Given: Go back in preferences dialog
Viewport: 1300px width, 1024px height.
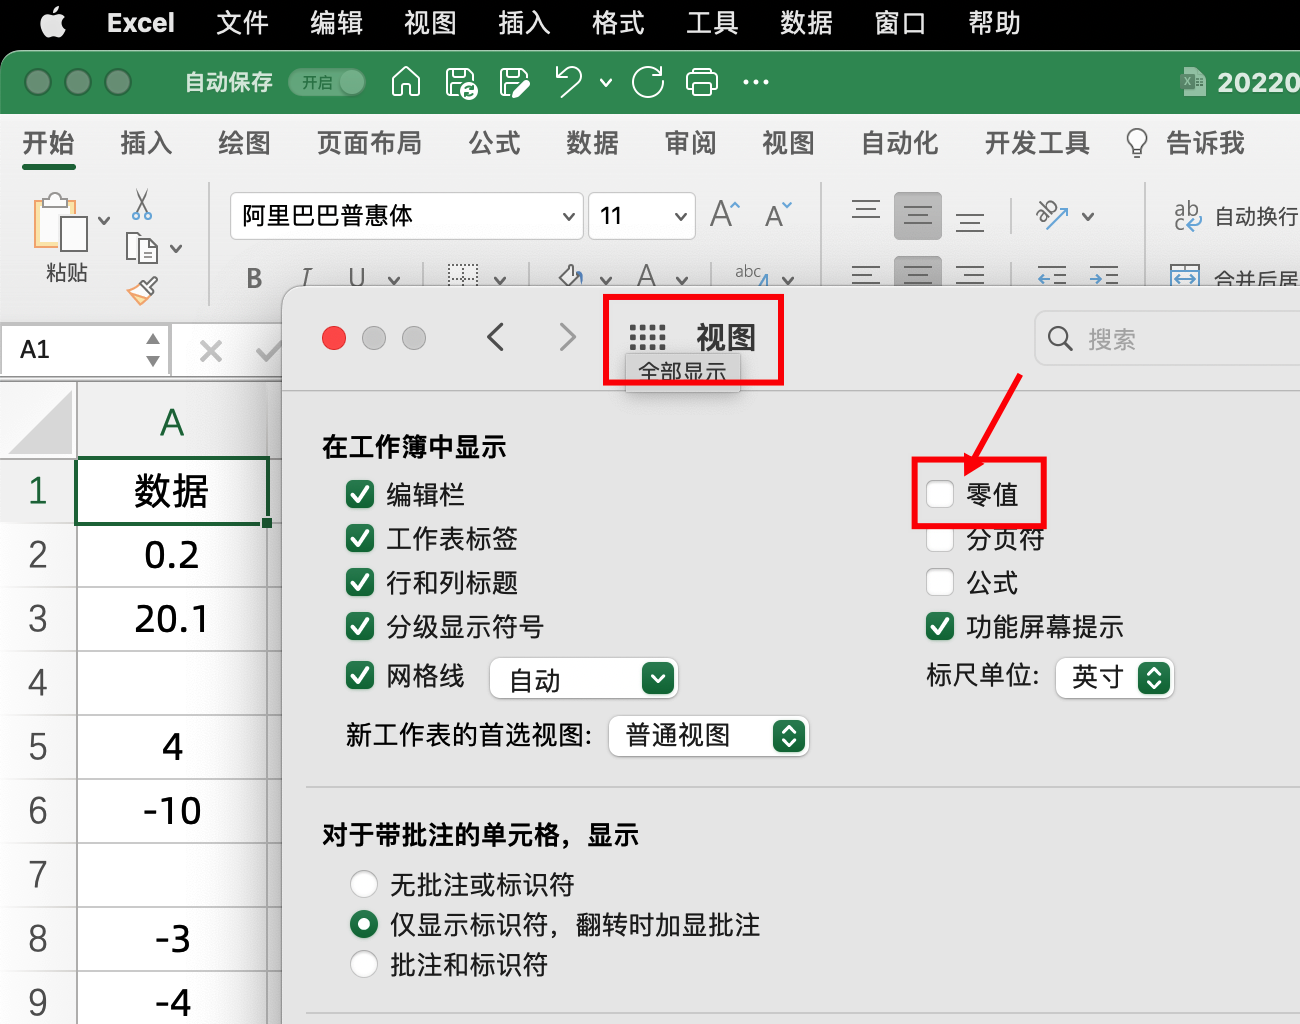Looking at the screenshot, I should (x=495, y=337).
